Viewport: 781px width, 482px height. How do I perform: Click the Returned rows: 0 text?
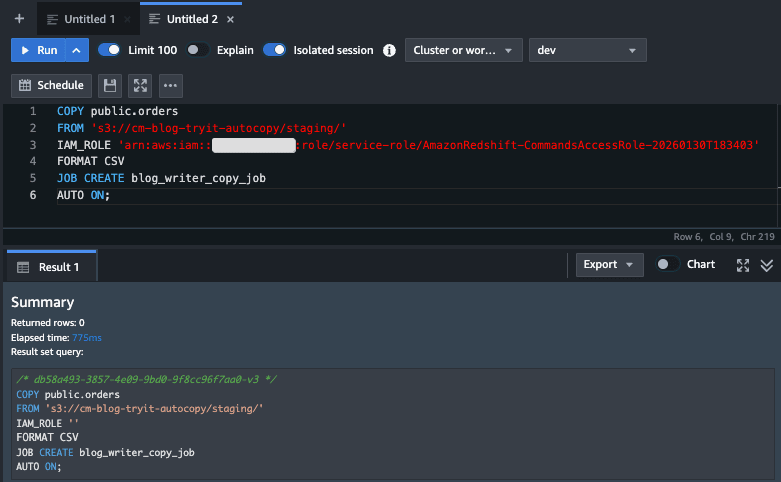point(48,323)
